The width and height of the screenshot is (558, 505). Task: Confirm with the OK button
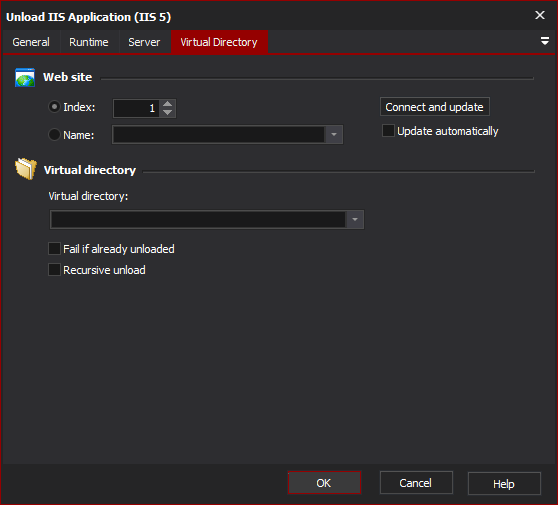tap(324, 483)
